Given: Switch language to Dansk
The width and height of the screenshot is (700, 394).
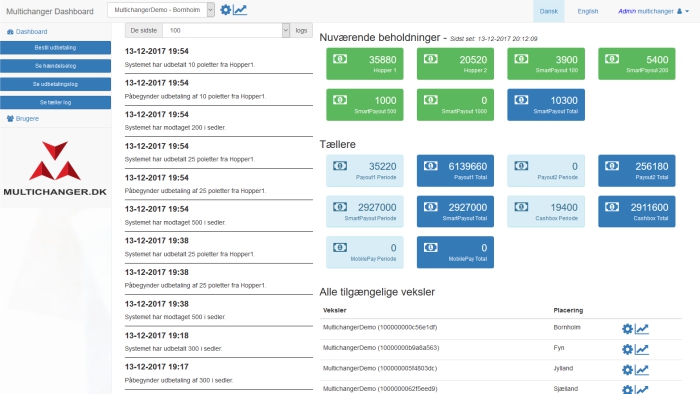Looking at the screenshot, I should coord(549,11).
